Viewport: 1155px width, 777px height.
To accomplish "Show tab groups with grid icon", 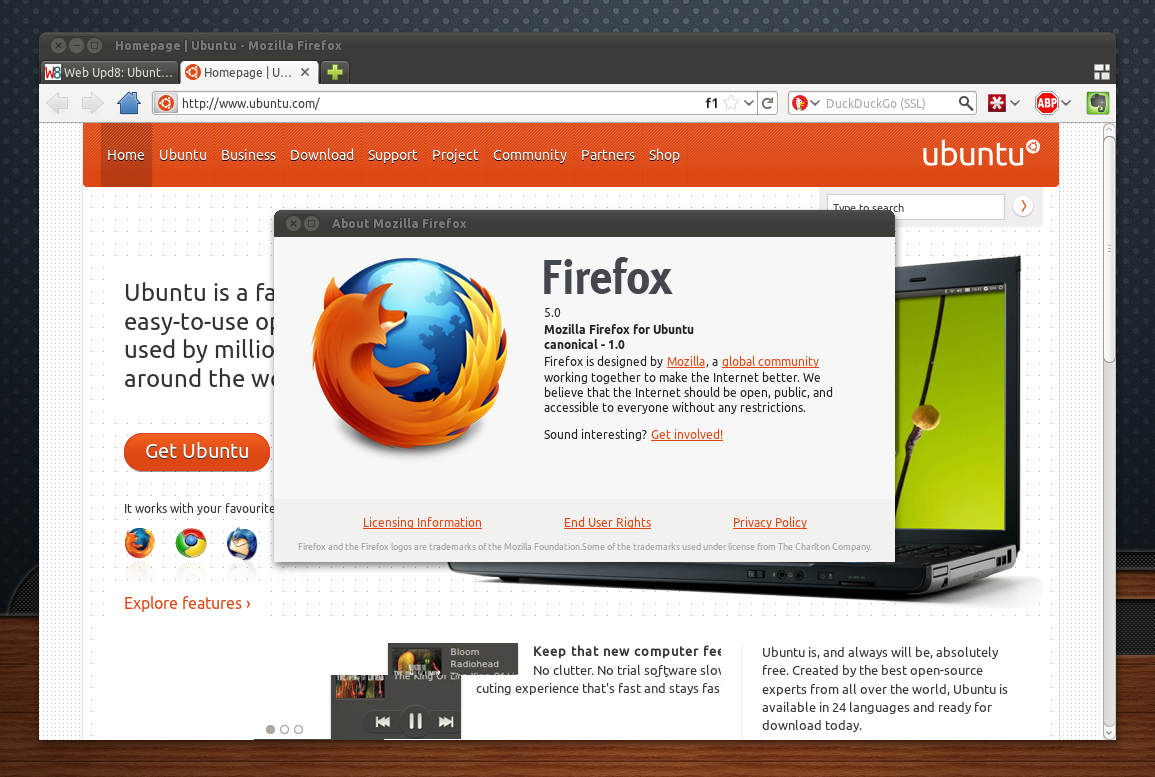I will 1102,71.
